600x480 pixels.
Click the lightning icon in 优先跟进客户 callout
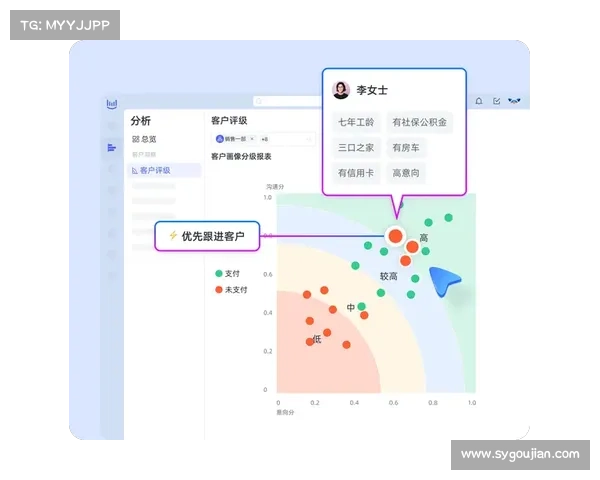[x=173, y=235]
